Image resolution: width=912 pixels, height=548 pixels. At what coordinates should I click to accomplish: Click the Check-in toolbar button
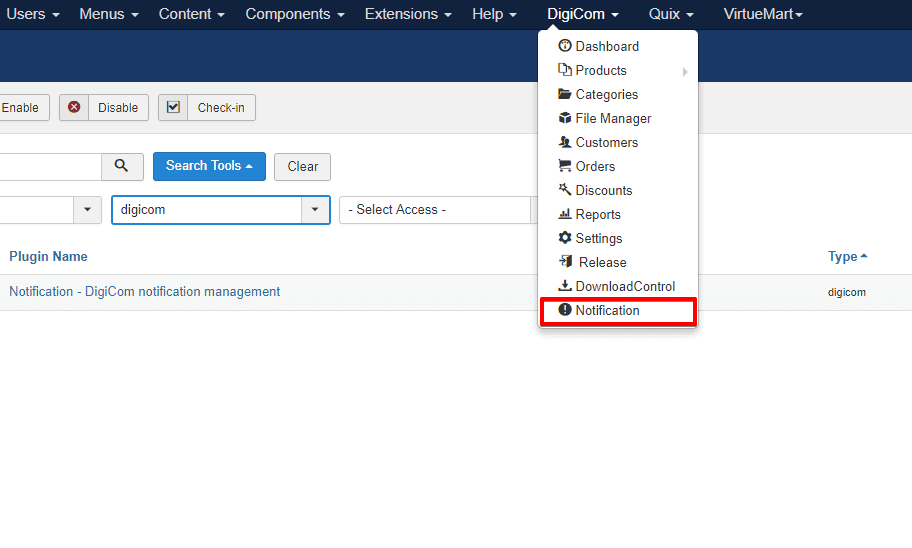click(207, 108)
